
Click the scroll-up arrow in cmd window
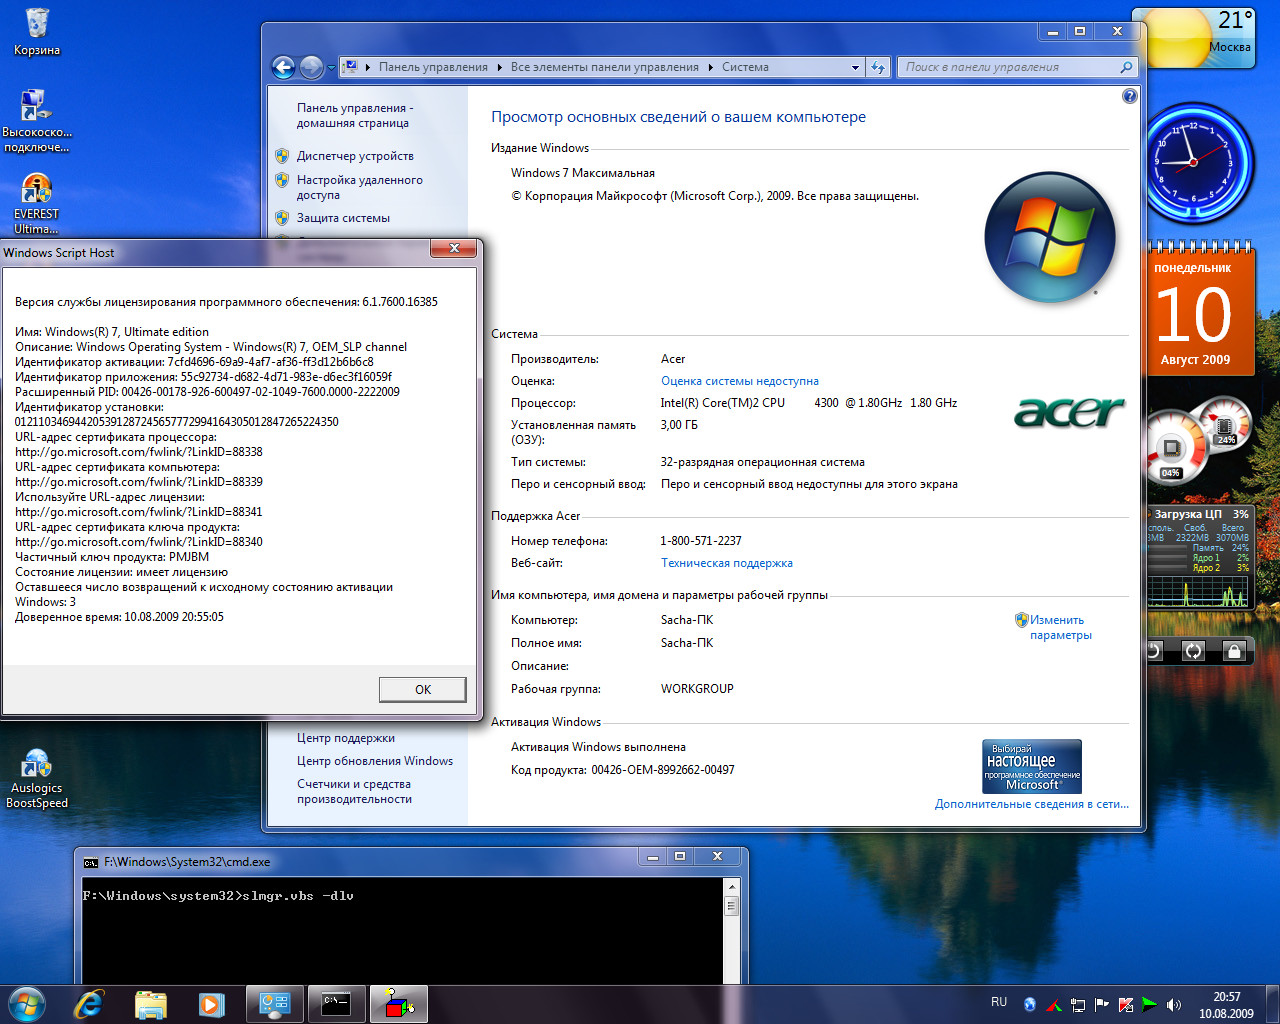click(731, 887)
